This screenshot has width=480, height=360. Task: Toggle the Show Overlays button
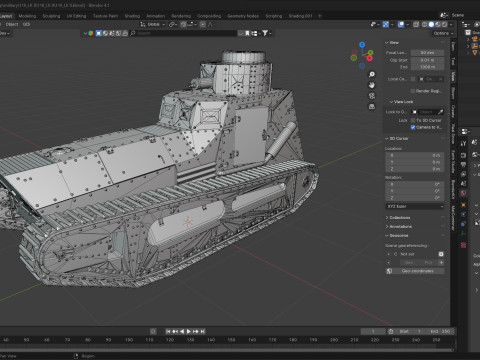point(401,24)
